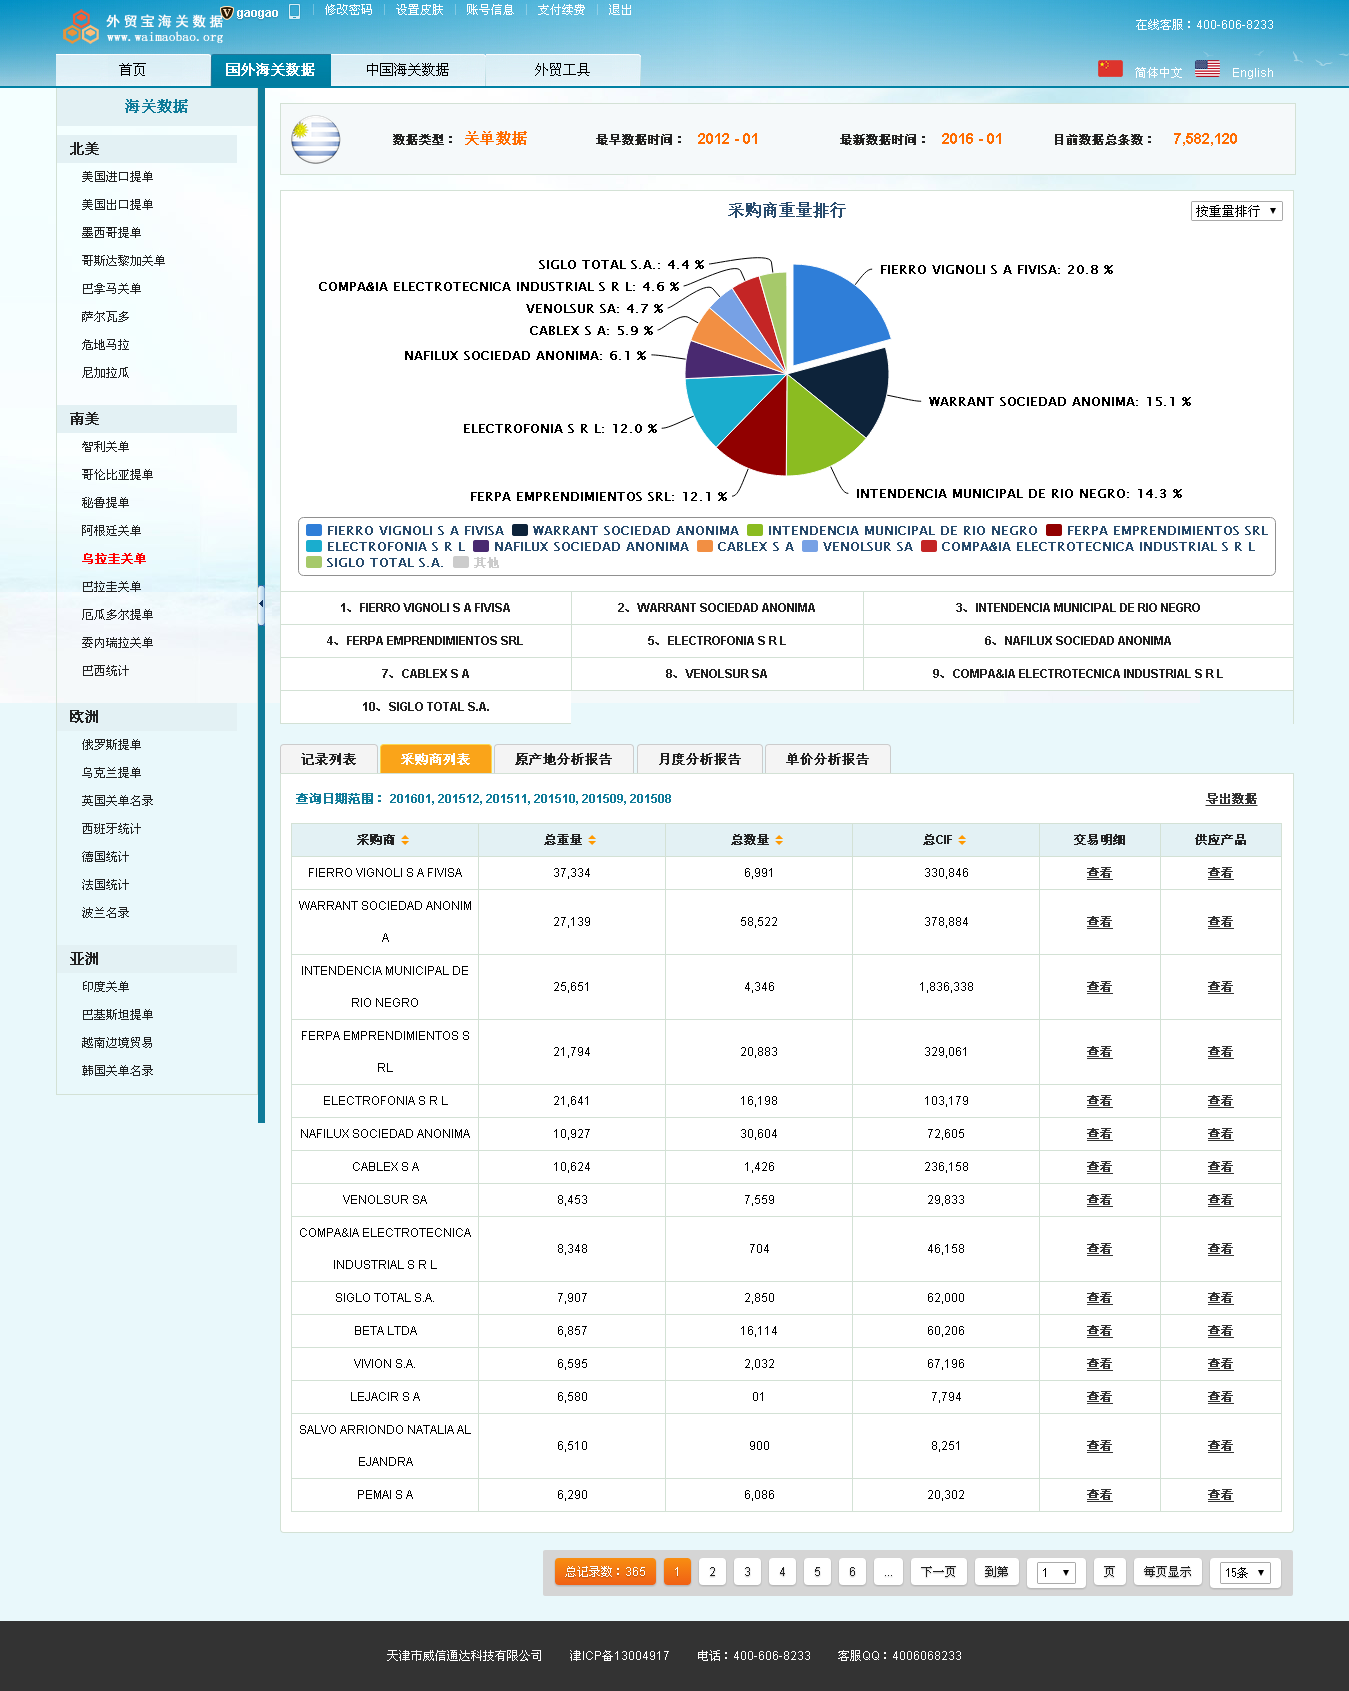Sort by 总CIF column arrows
1349x1691 pixels.
pyautogui.click(x=962, y=840)
